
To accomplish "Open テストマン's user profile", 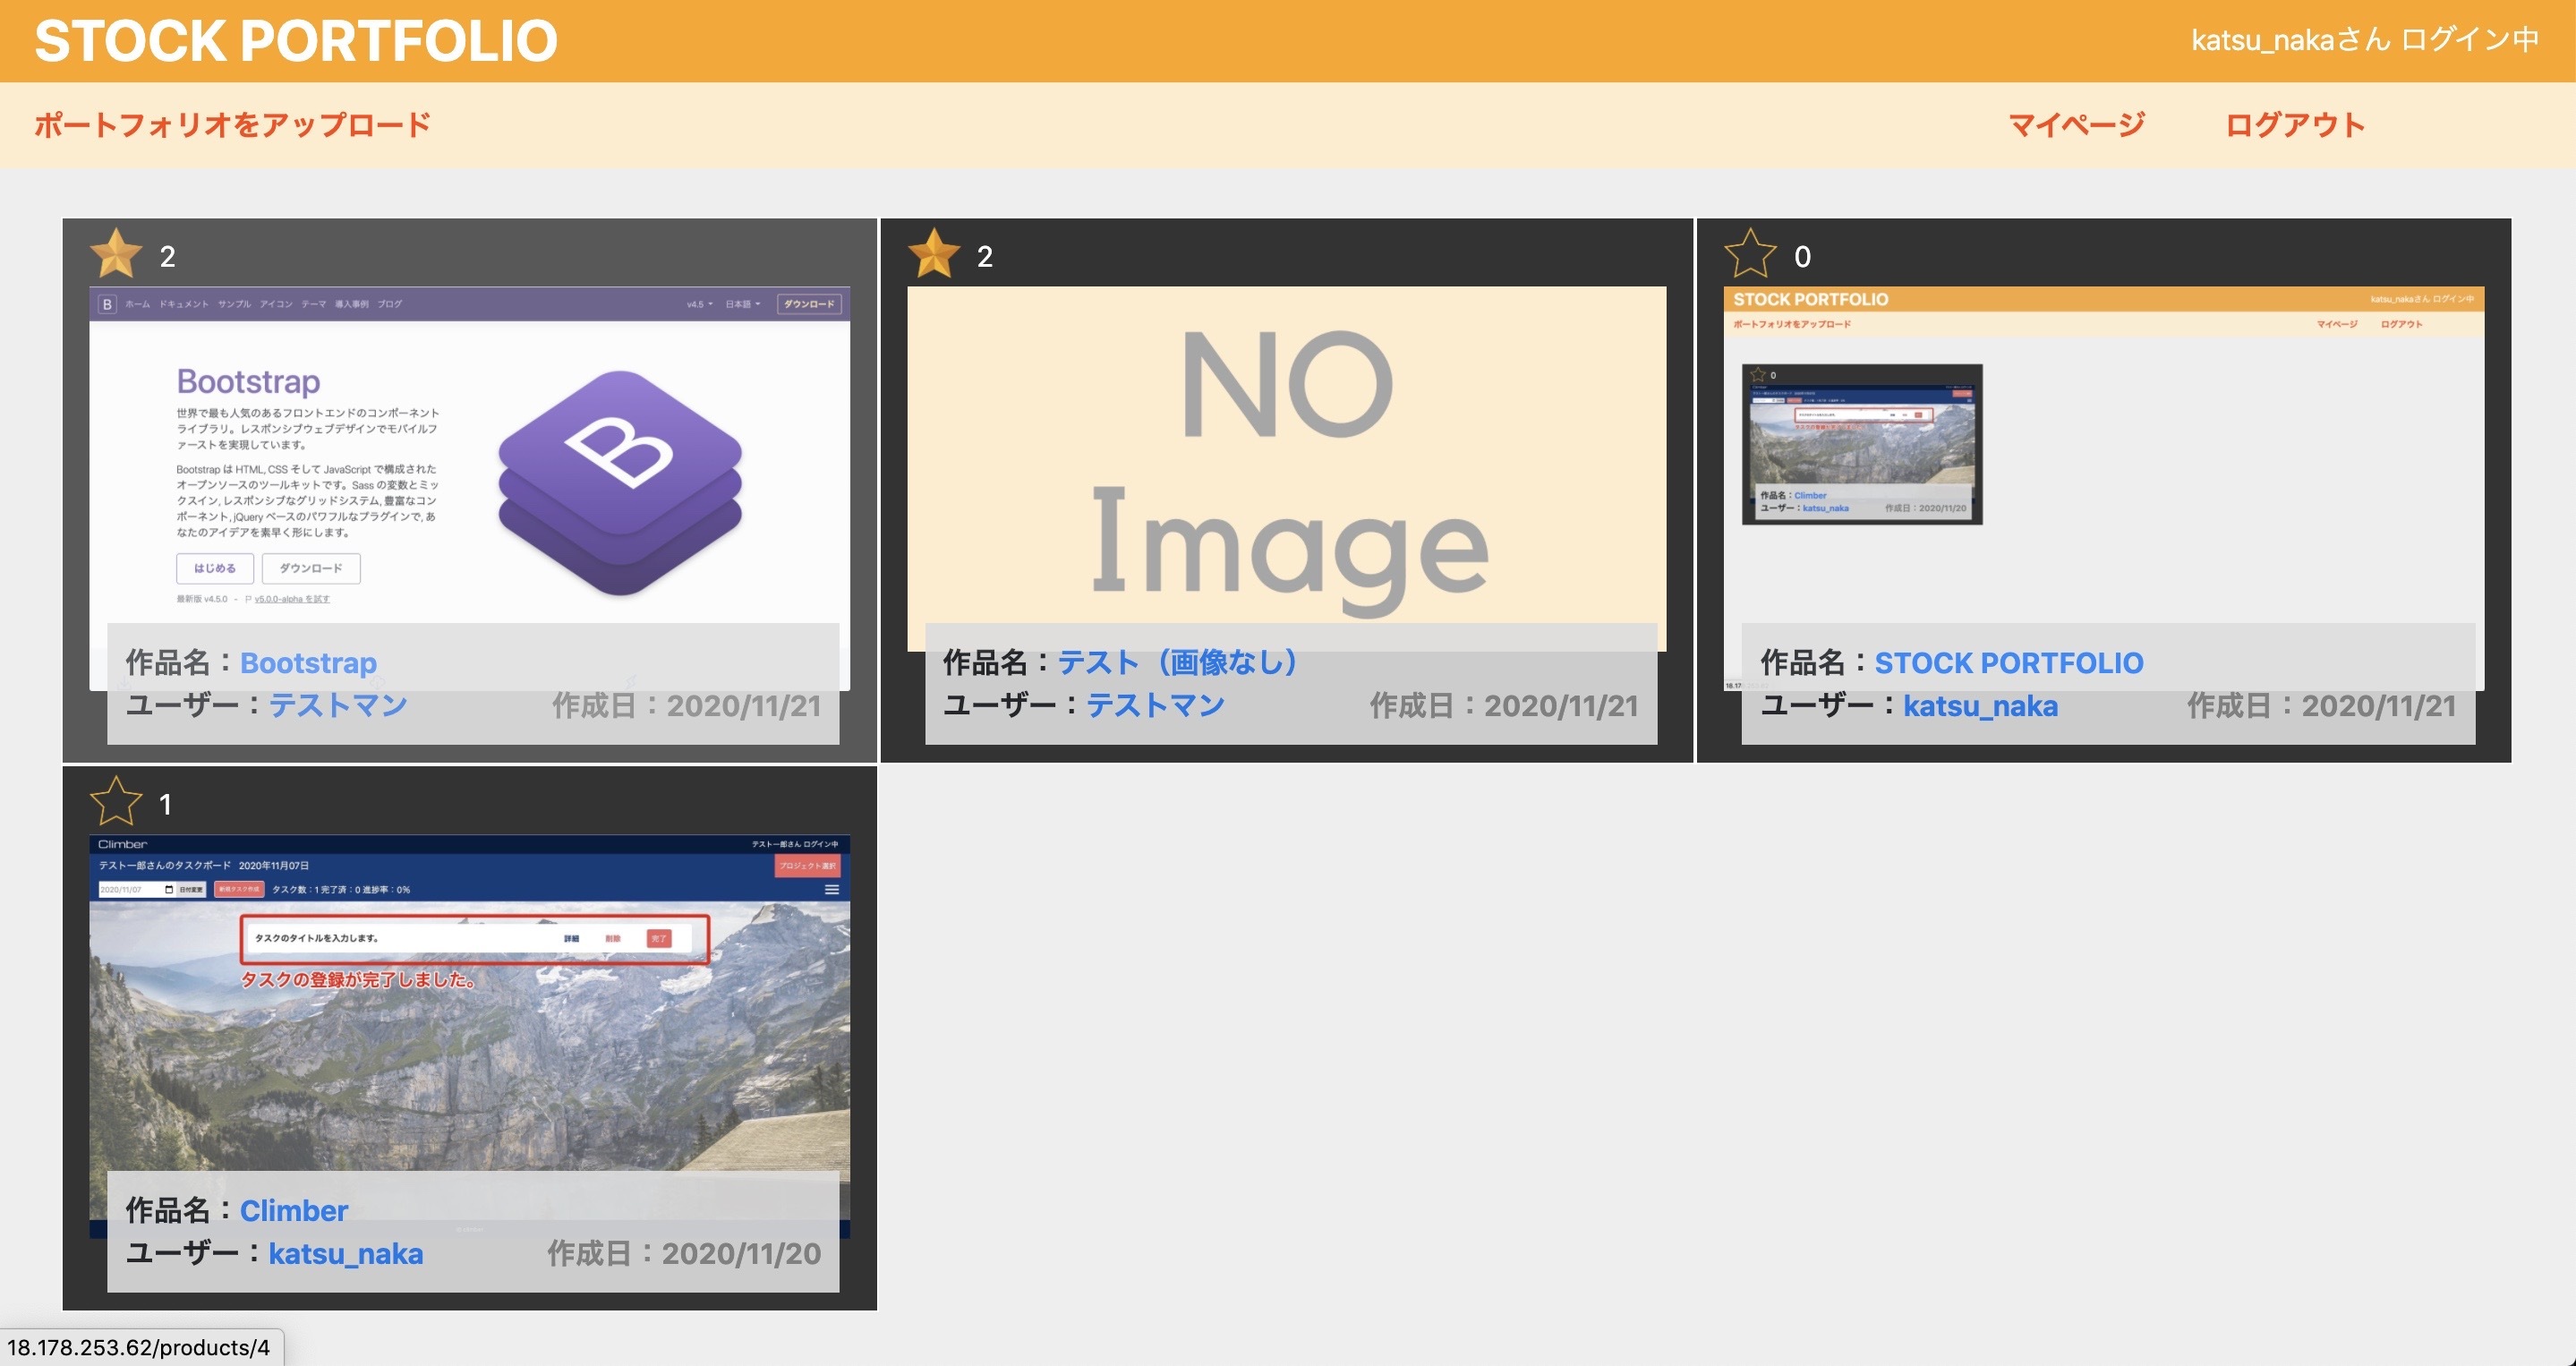I will click(x=337, y=705).
